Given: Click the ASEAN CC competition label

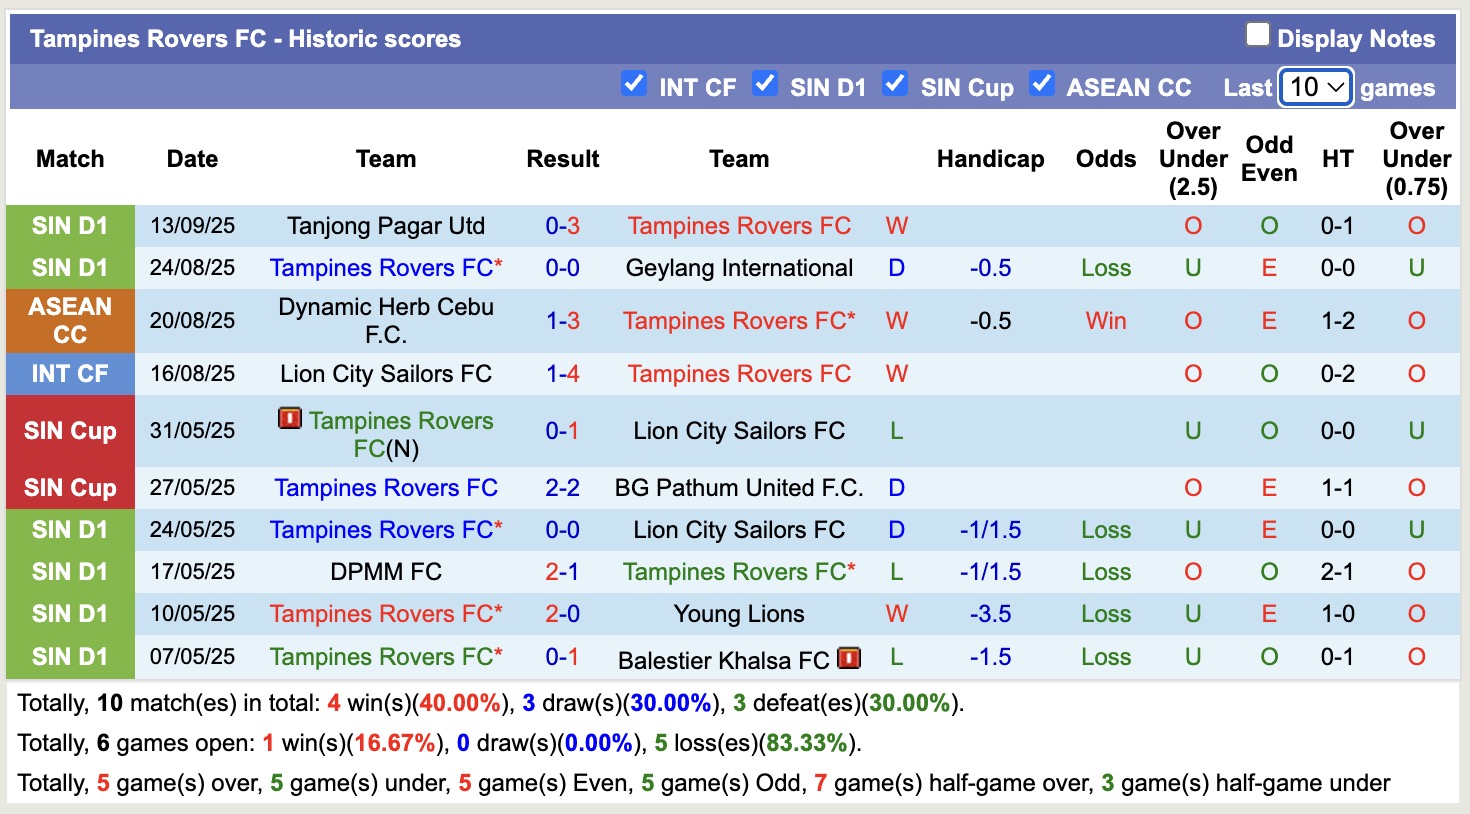Looking at the screenshot, I should [70, 320].
